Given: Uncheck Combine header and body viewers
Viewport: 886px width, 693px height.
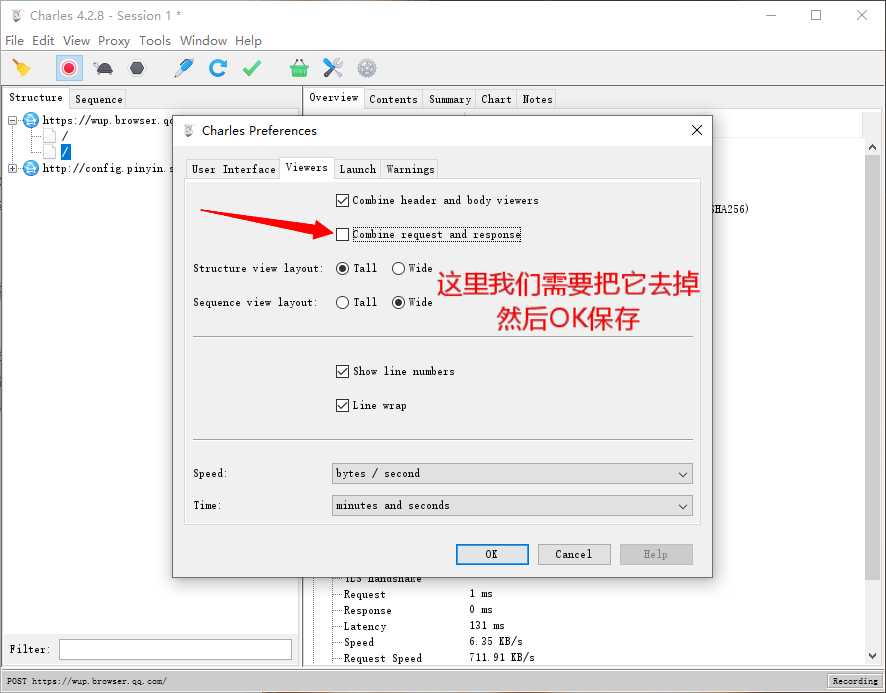Looking at the screenshot, I should pos(342,200).
